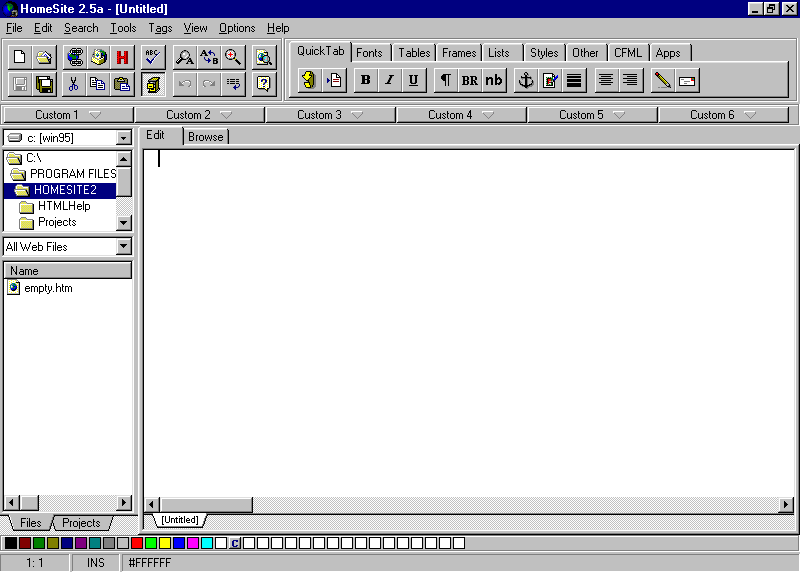Open the File menu
Image resolution: width=800 pixels, height=572 pixels.
(x=14, y=28)
